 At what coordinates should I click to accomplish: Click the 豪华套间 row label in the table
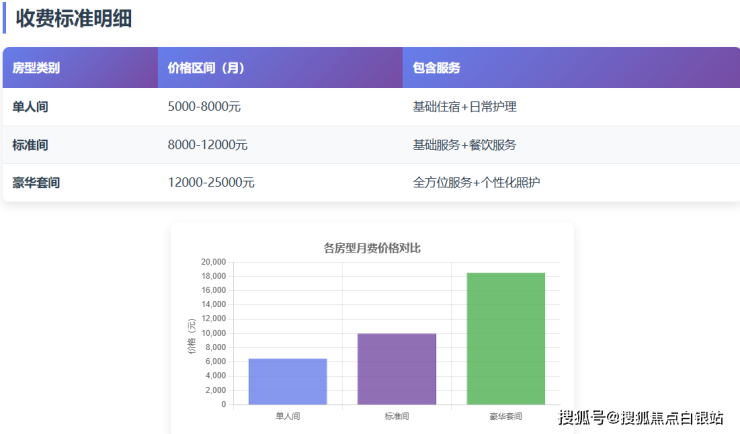point(36,183)
